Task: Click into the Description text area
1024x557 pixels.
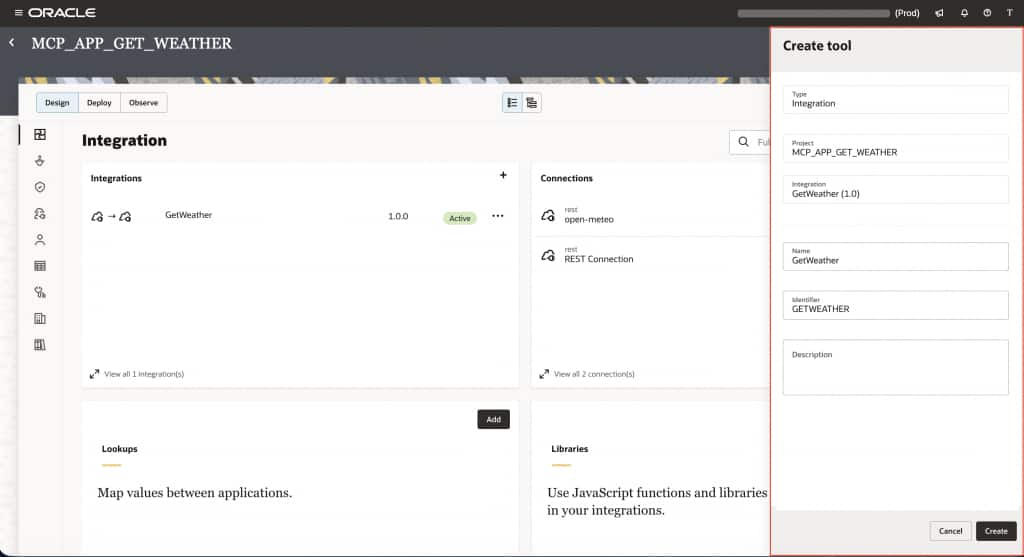Action: pyautogui.click(x=895, y=367)
